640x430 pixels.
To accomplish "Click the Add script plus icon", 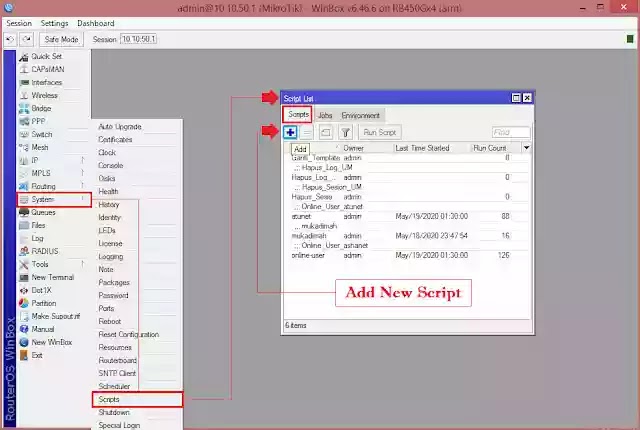I will (x=290, y=132).
